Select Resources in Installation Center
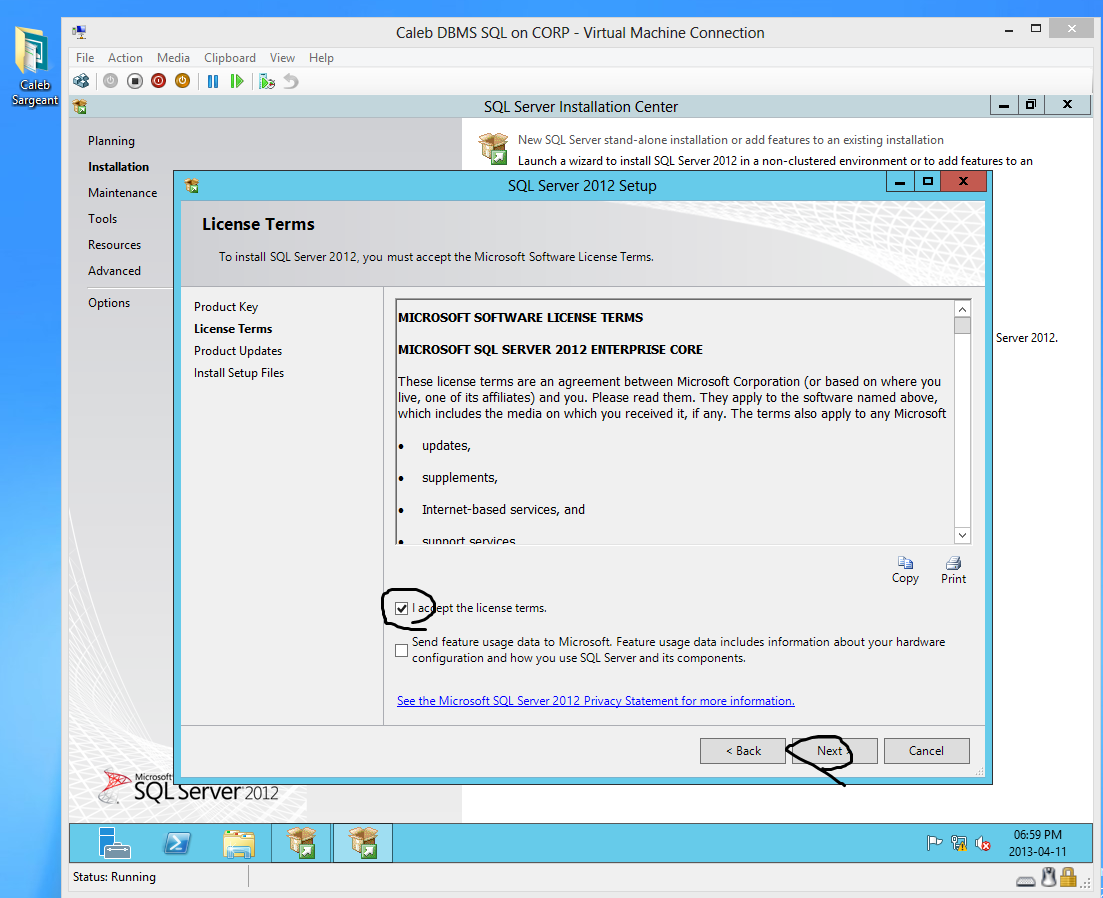The image size is (1103, 898). point(114,245)
